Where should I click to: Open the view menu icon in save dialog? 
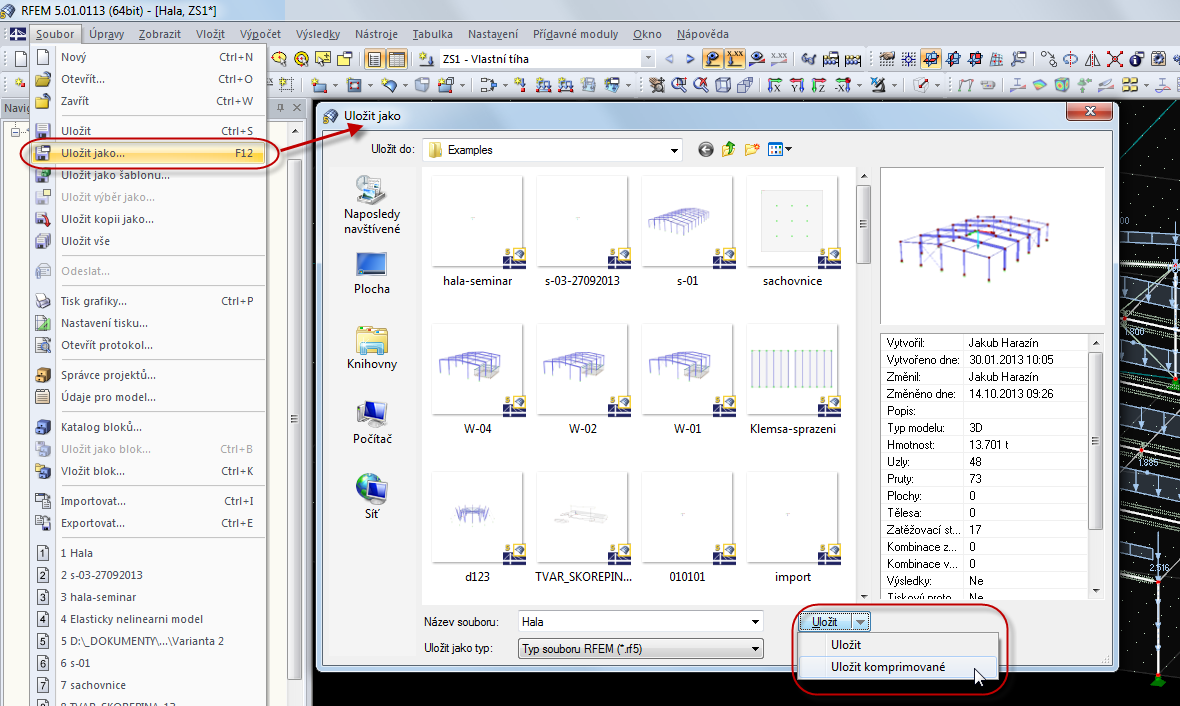tap(780, 150)
